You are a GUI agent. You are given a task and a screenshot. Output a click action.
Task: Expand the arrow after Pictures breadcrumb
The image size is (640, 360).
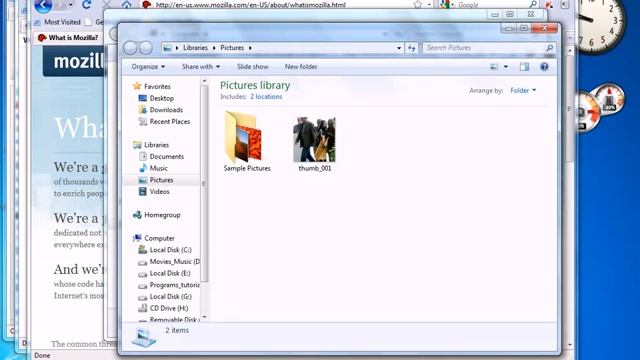pos(250,48)
